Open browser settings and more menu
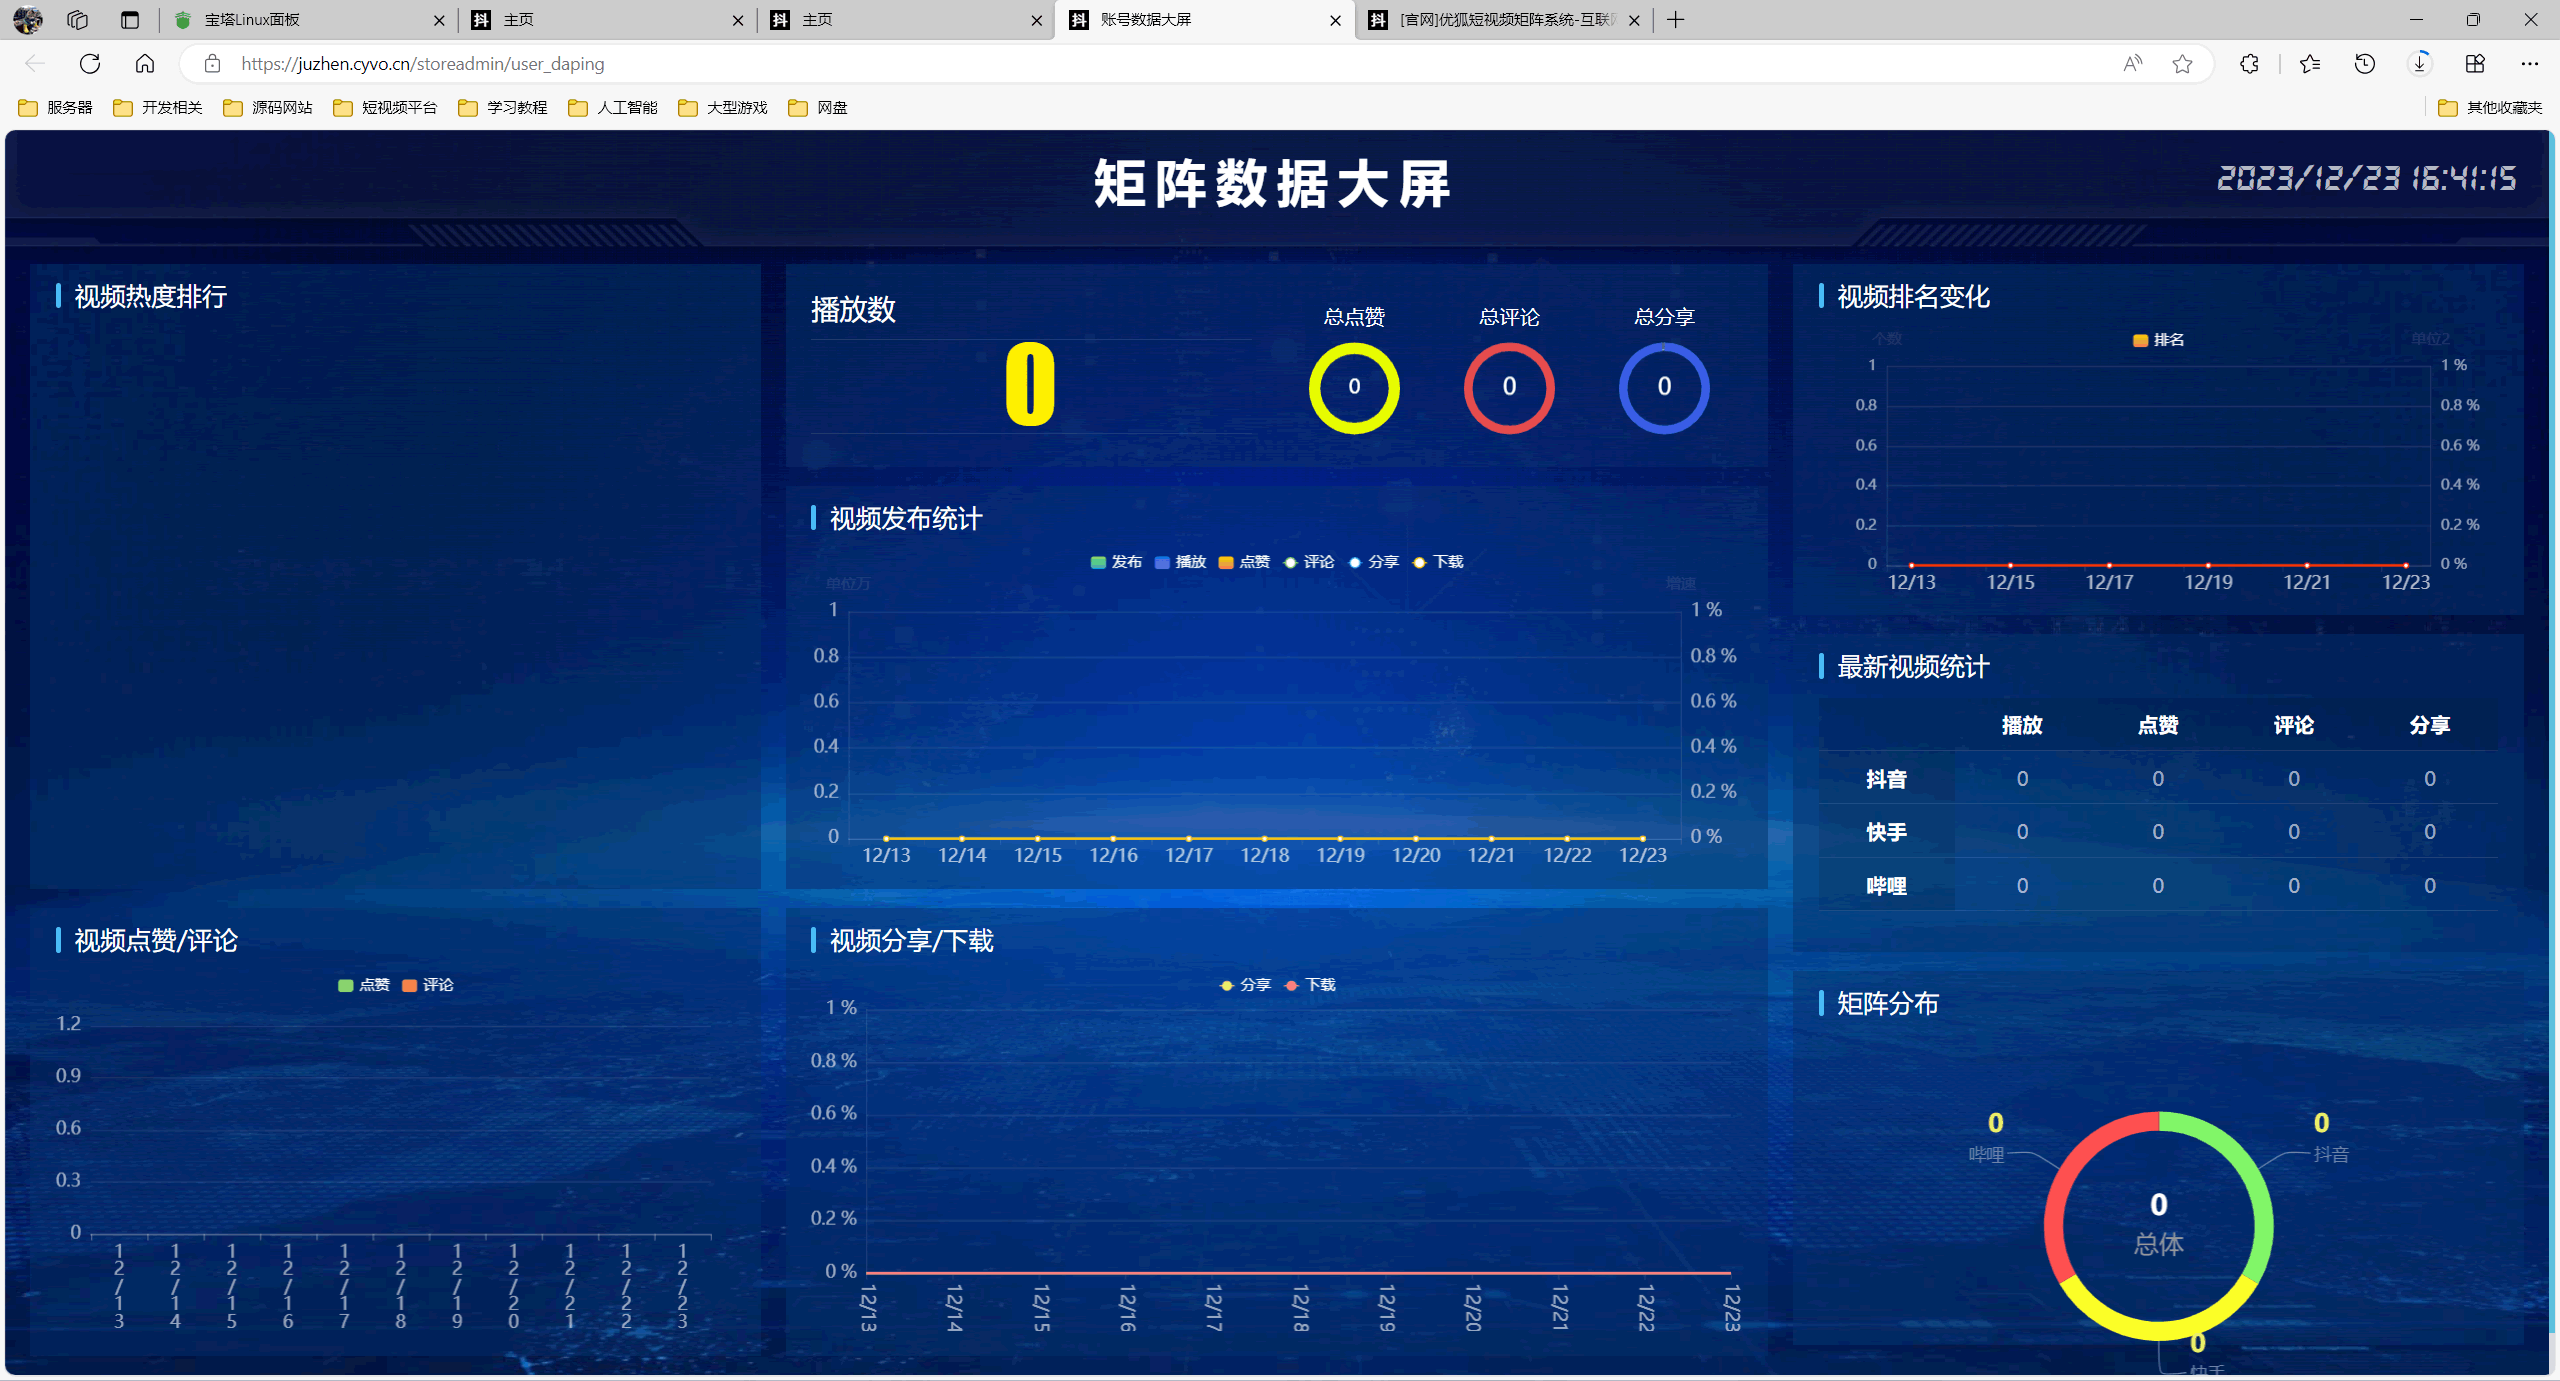Image resolution: width=2560 pixels, height=1381 pixels. point(2529,64)
